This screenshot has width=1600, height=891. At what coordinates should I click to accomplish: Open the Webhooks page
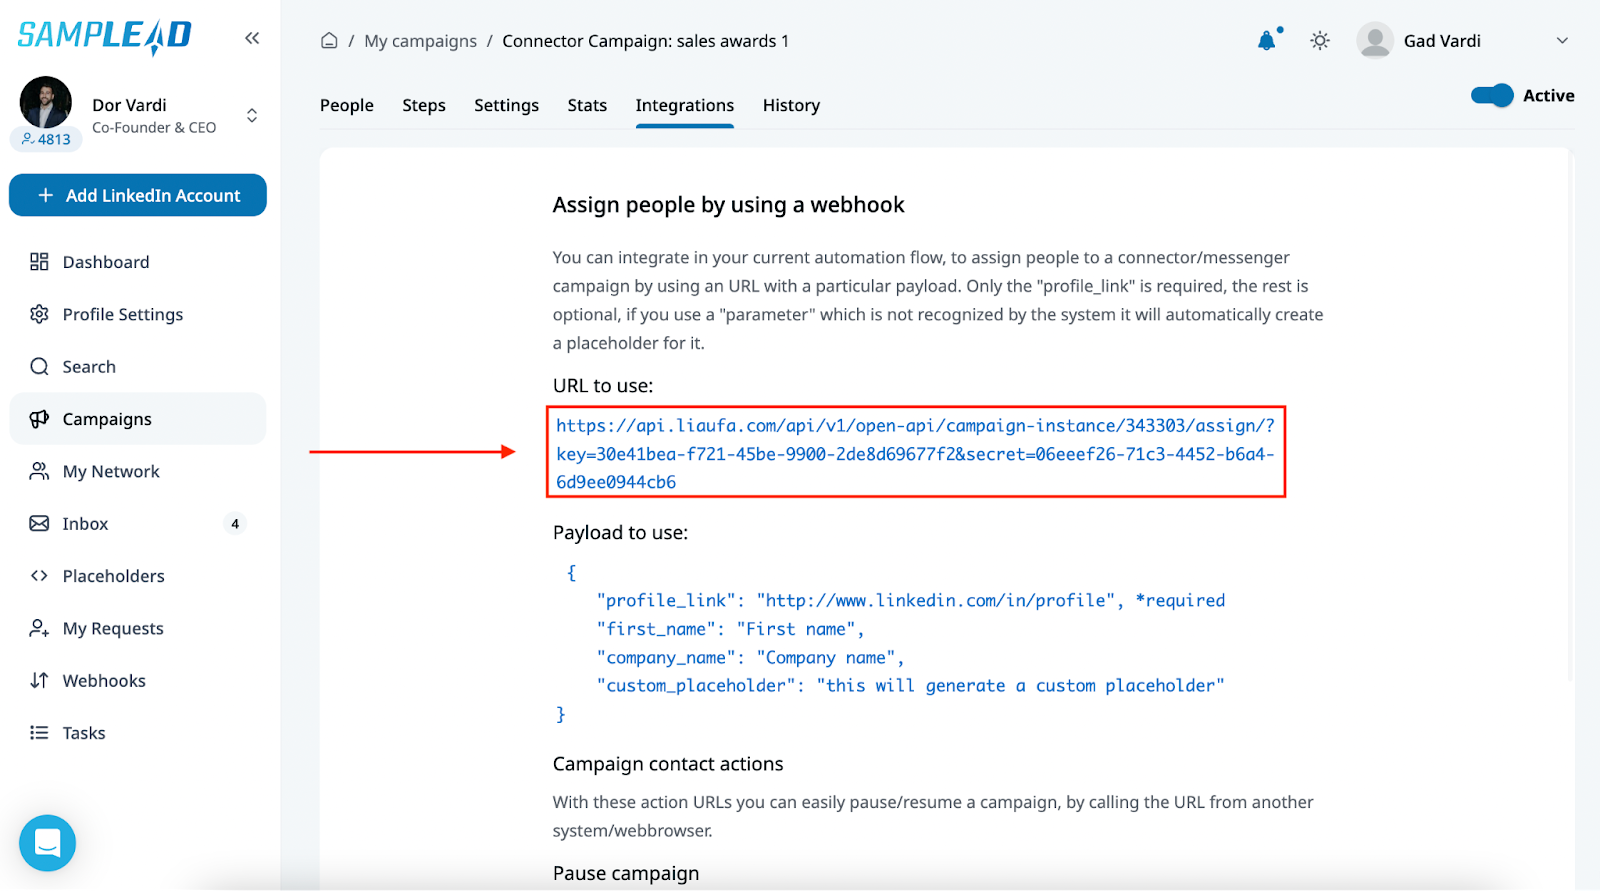click(x=104, y=681)
